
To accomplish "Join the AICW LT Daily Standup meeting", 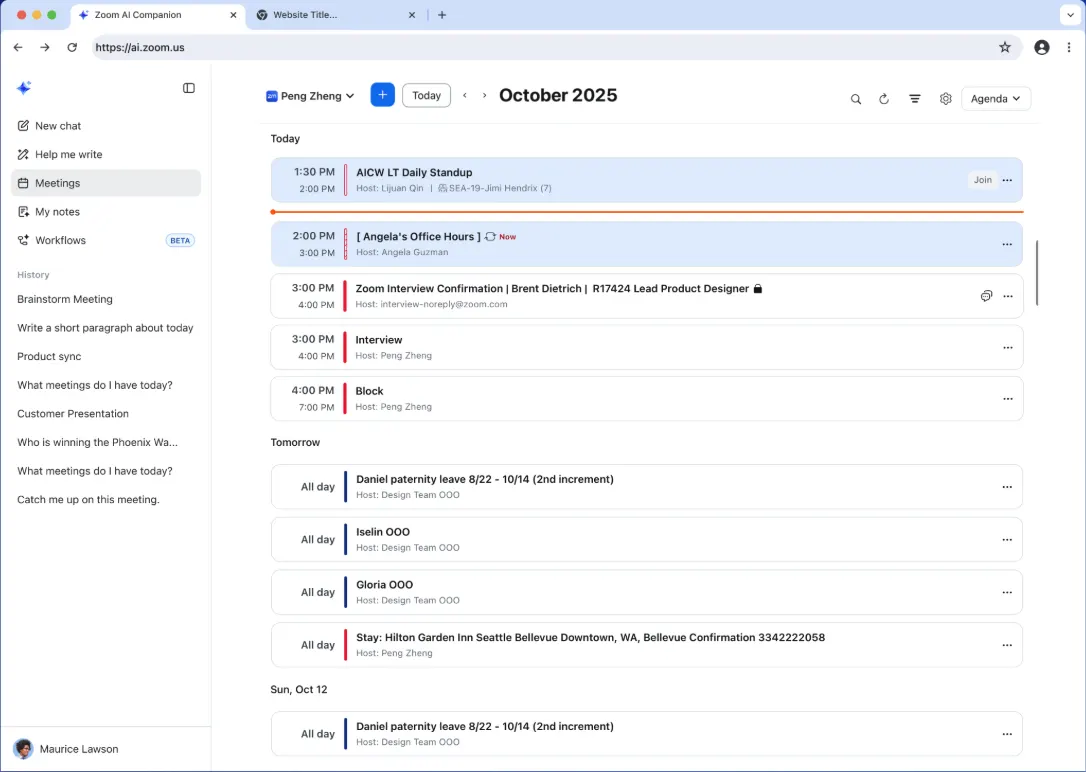I will point(982,180).
